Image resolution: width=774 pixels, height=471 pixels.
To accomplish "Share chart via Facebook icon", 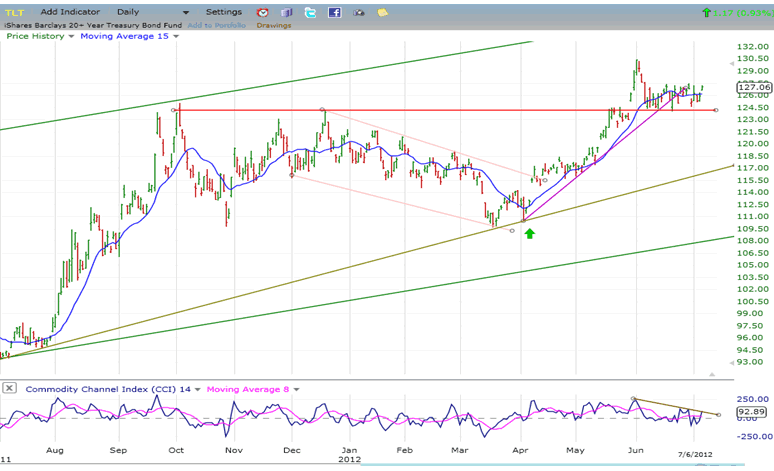I will coord(334,12).
